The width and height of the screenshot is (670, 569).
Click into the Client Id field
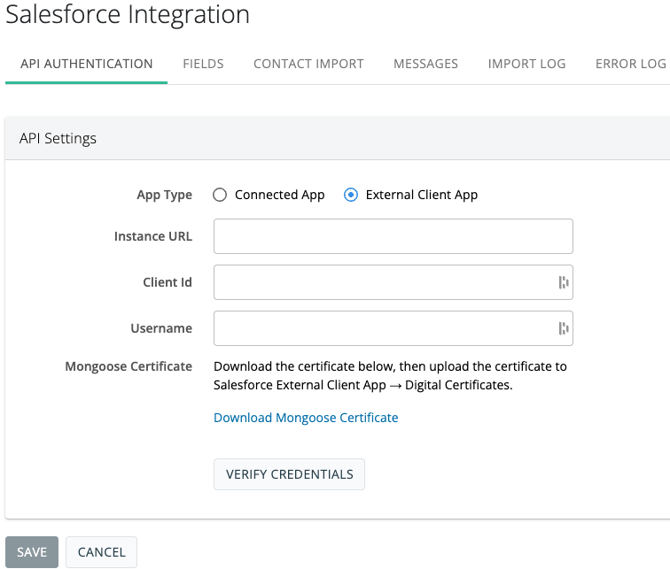[393, 282]
